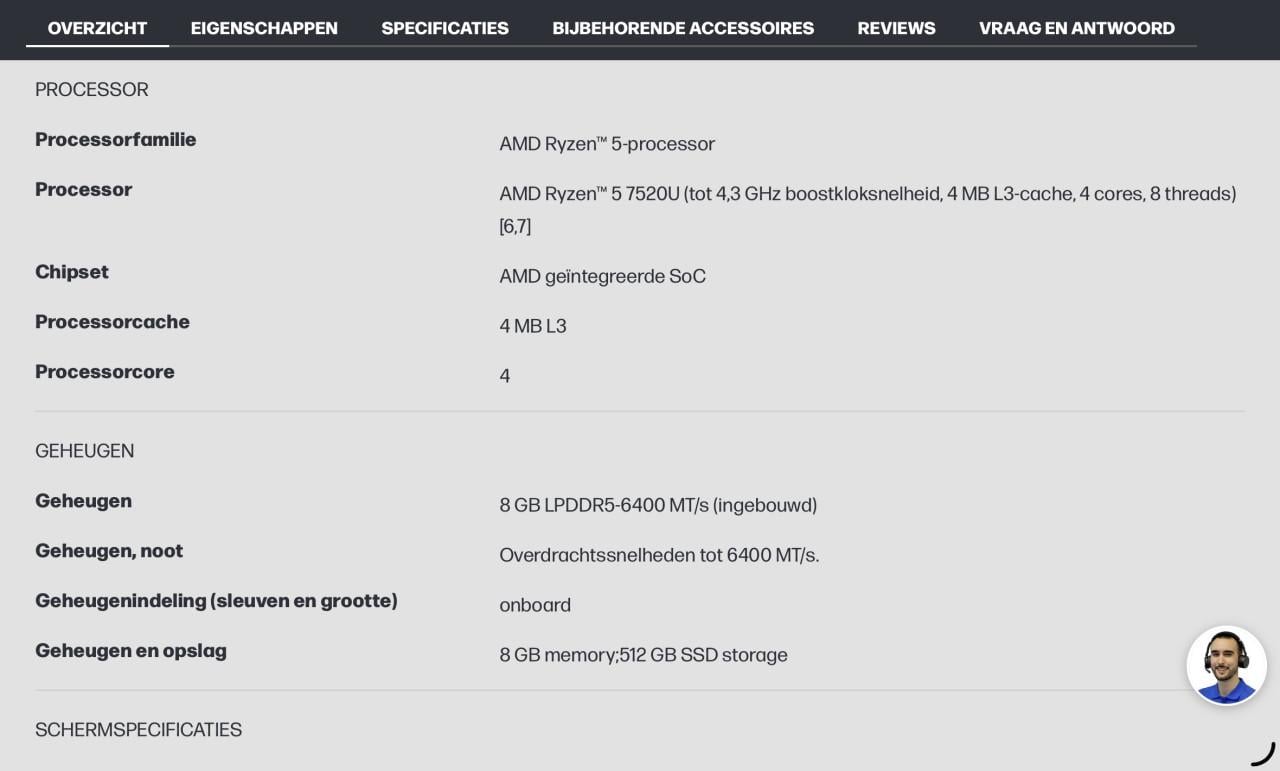Image resolution: width=1280 pixels, height=771 pixels.
Task: Select the Geheugen value 8 GB LPDDR5-6400
Action: (659, 505)
